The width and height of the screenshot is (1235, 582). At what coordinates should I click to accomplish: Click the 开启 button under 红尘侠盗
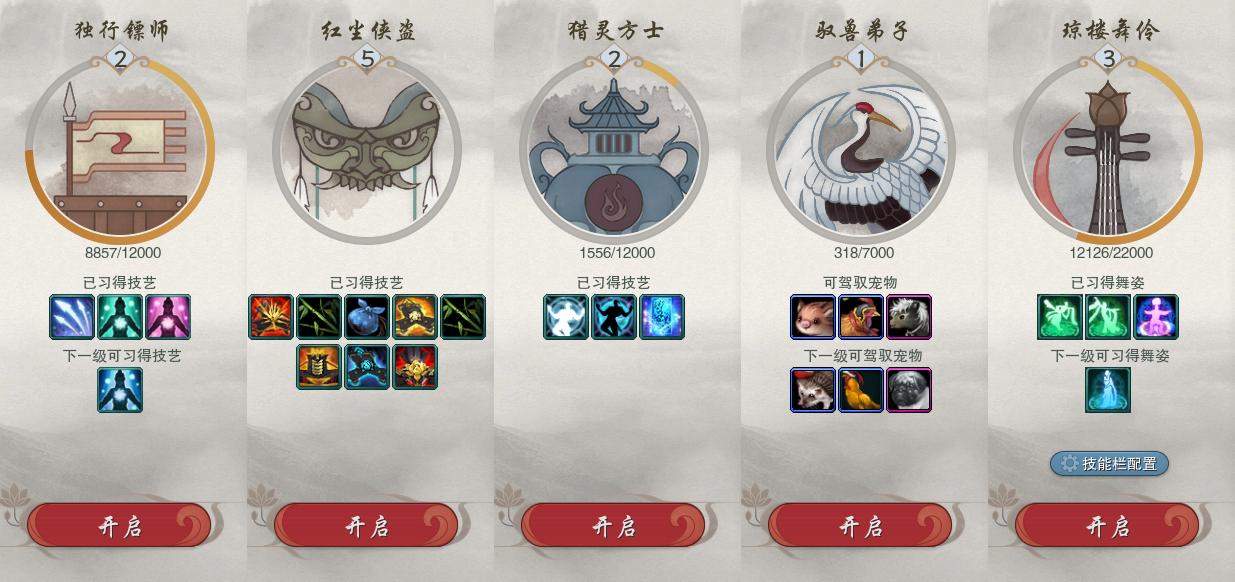tap(366, 526)
